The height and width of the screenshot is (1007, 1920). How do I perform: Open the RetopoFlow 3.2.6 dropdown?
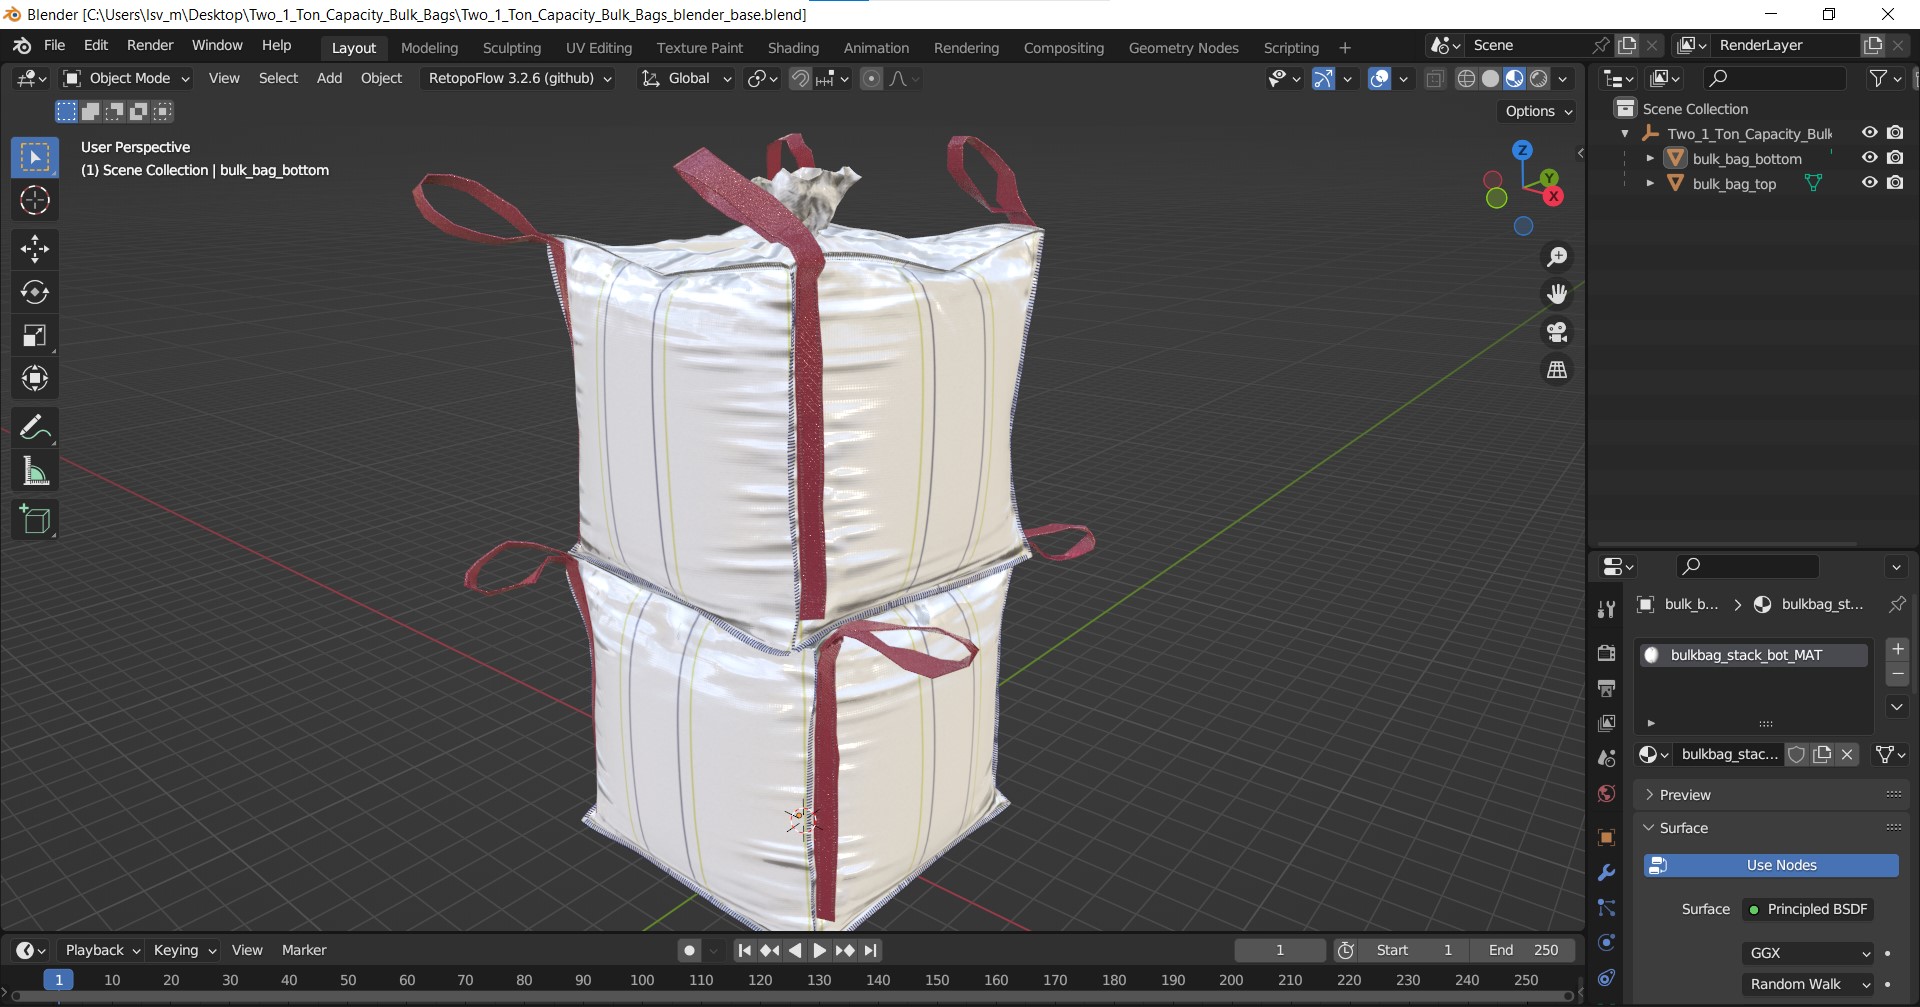pos(520,78)
